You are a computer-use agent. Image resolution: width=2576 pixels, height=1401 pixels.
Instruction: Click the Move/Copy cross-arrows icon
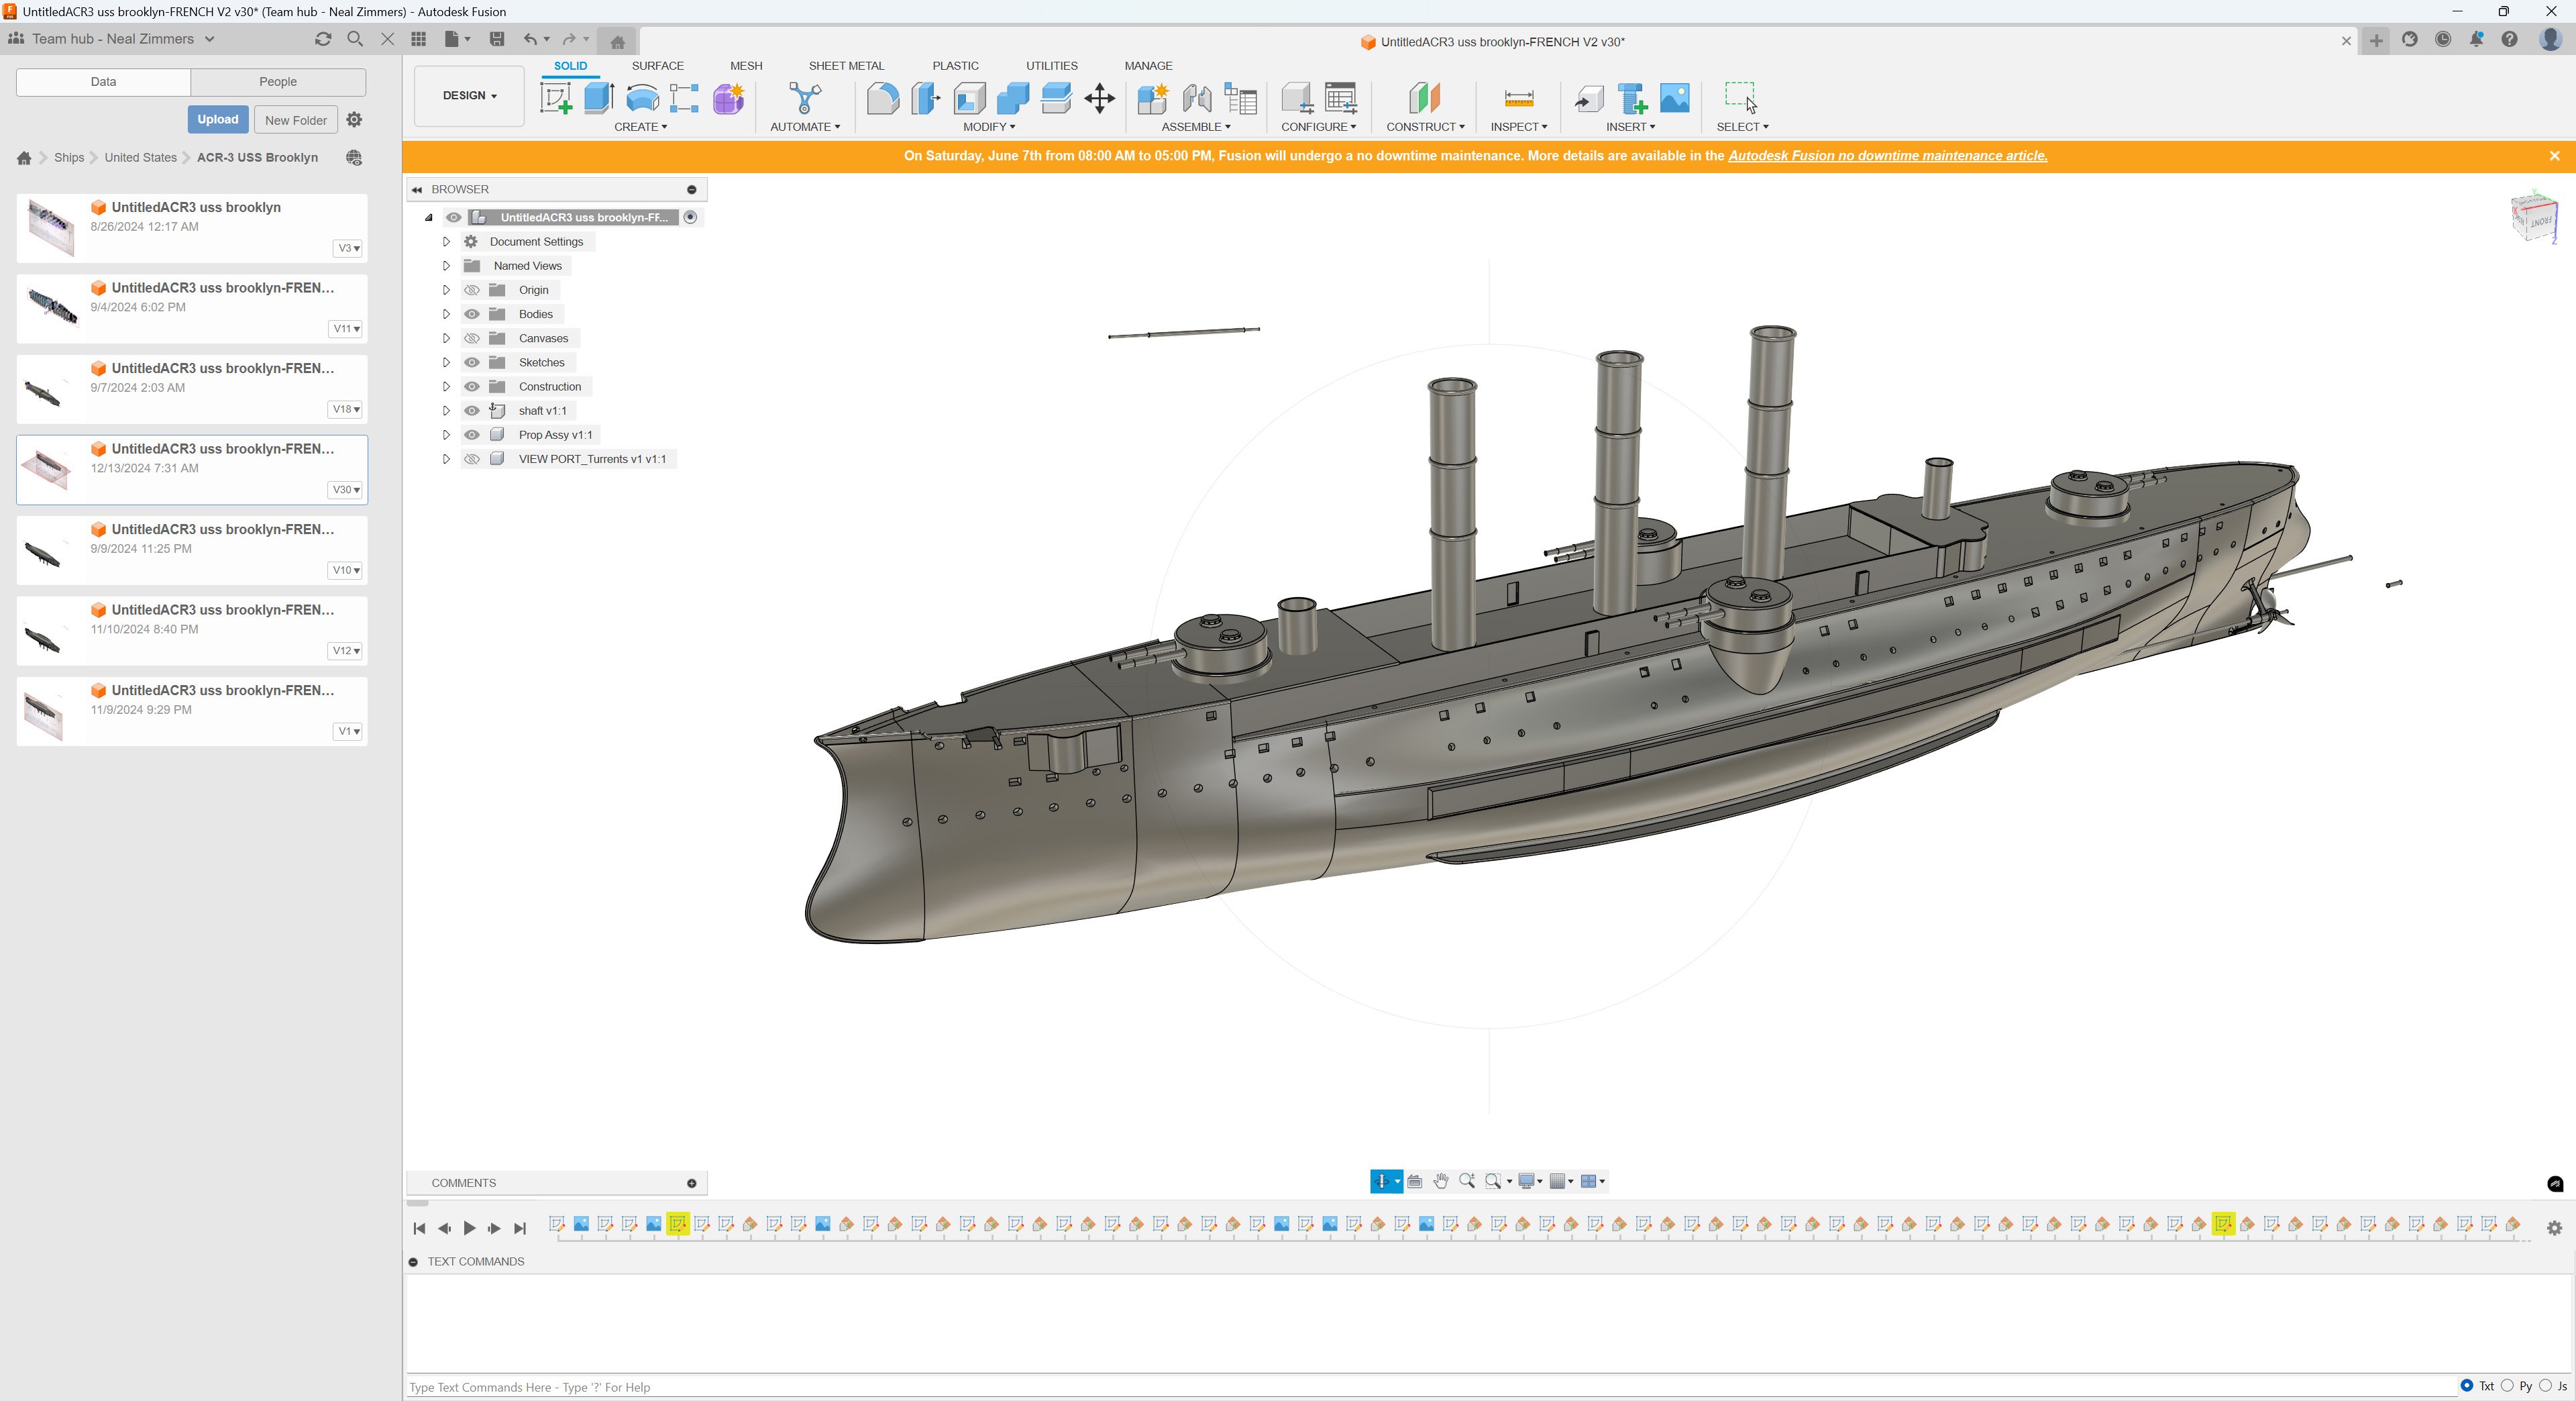coord(1099,98)
